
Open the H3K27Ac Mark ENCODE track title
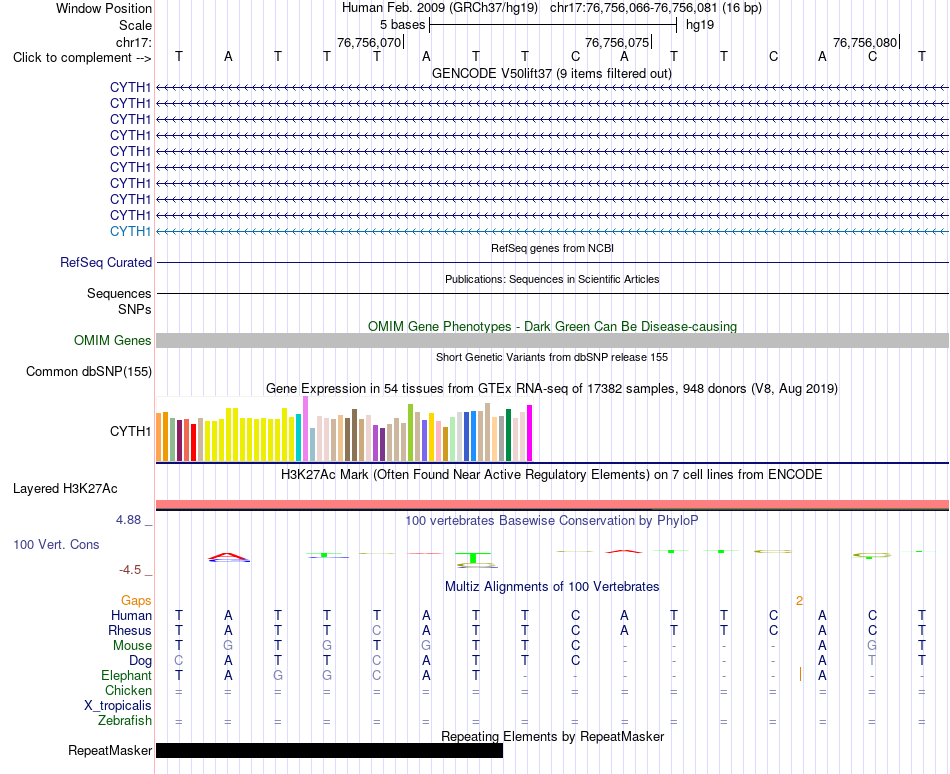(552, 474)
